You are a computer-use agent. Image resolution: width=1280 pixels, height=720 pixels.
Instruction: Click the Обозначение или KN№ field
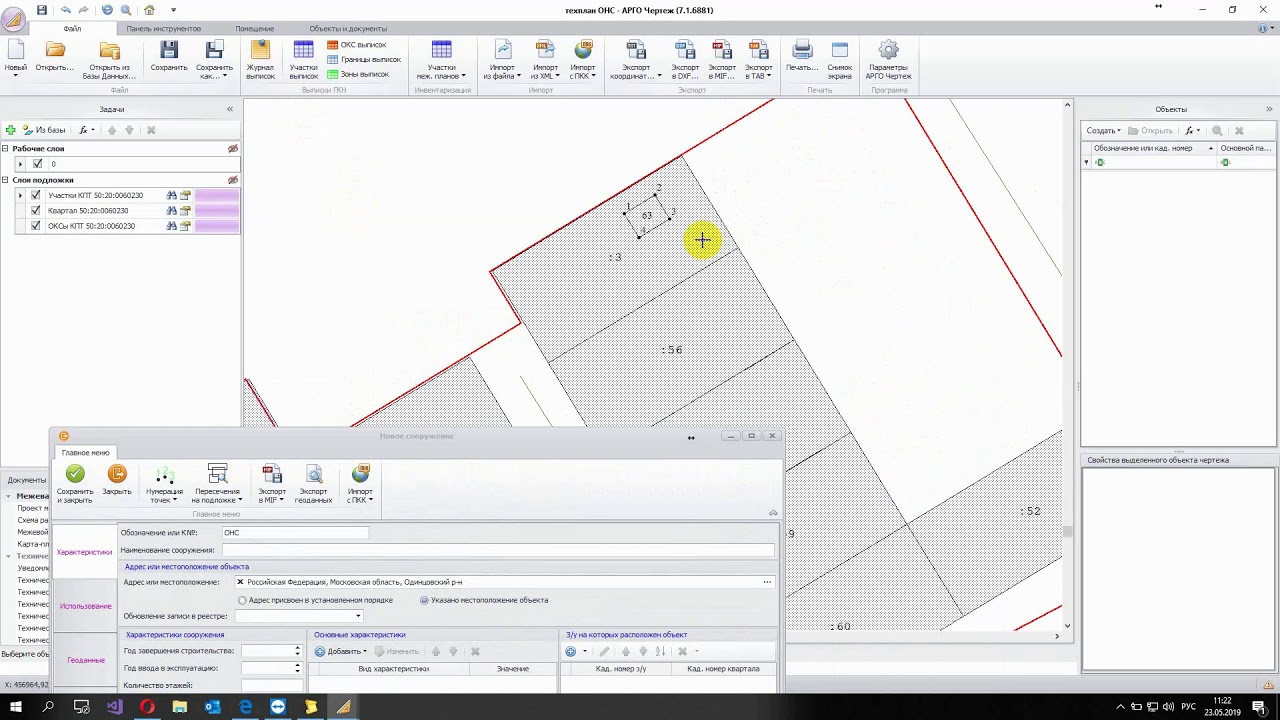295,533
